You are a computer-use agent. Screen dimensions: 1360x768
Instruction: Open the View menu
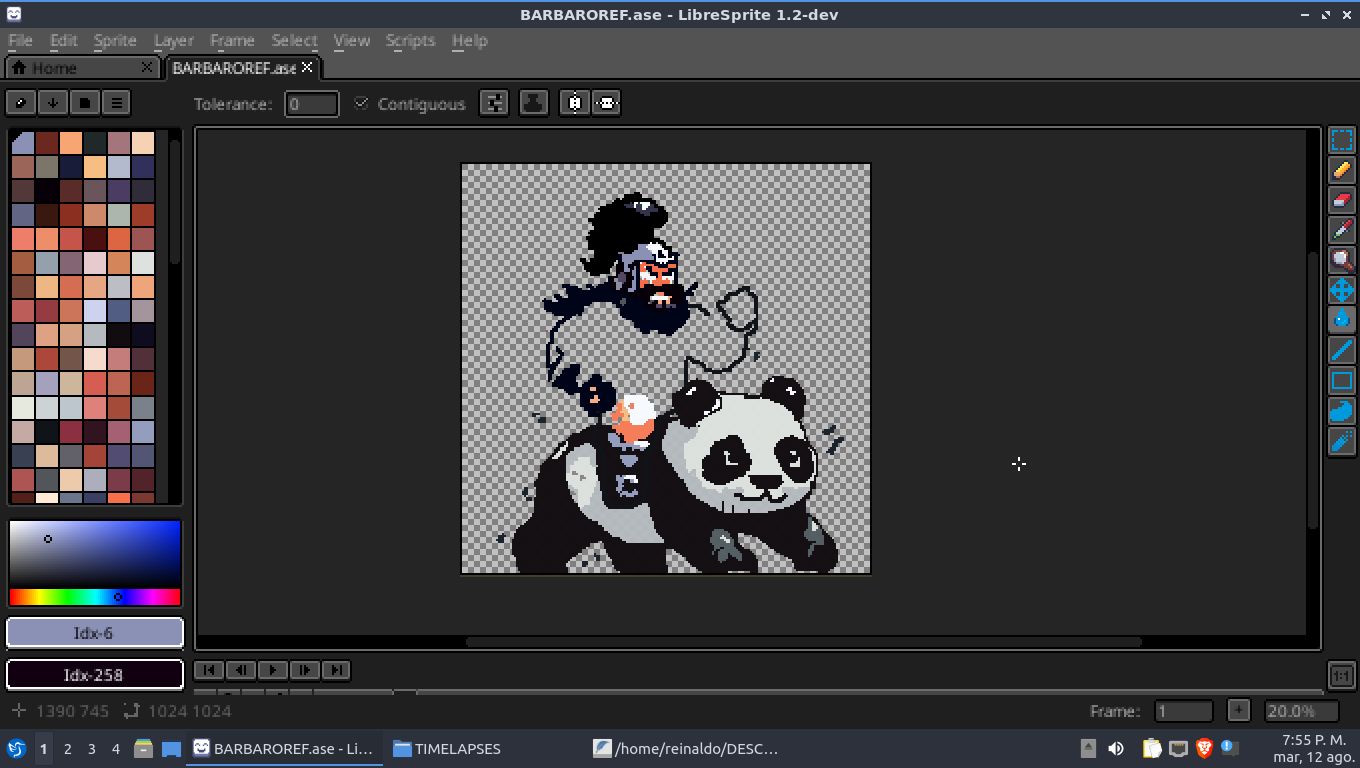pyautogui.click(x=351, y=40)
